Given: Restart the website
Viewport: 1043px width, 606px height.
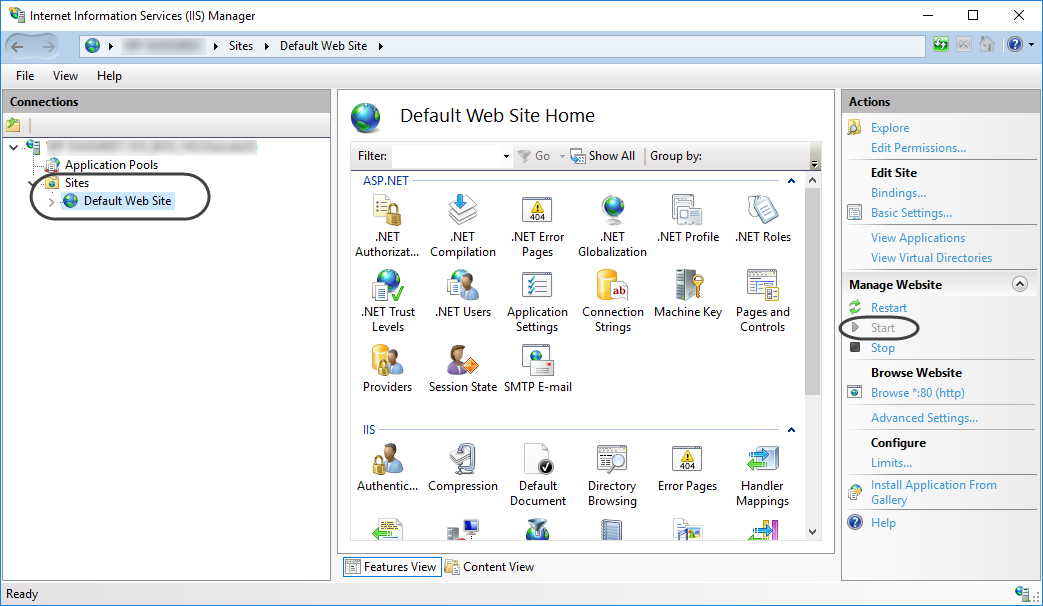Looking at the screenshot, I should coord(889,308).
